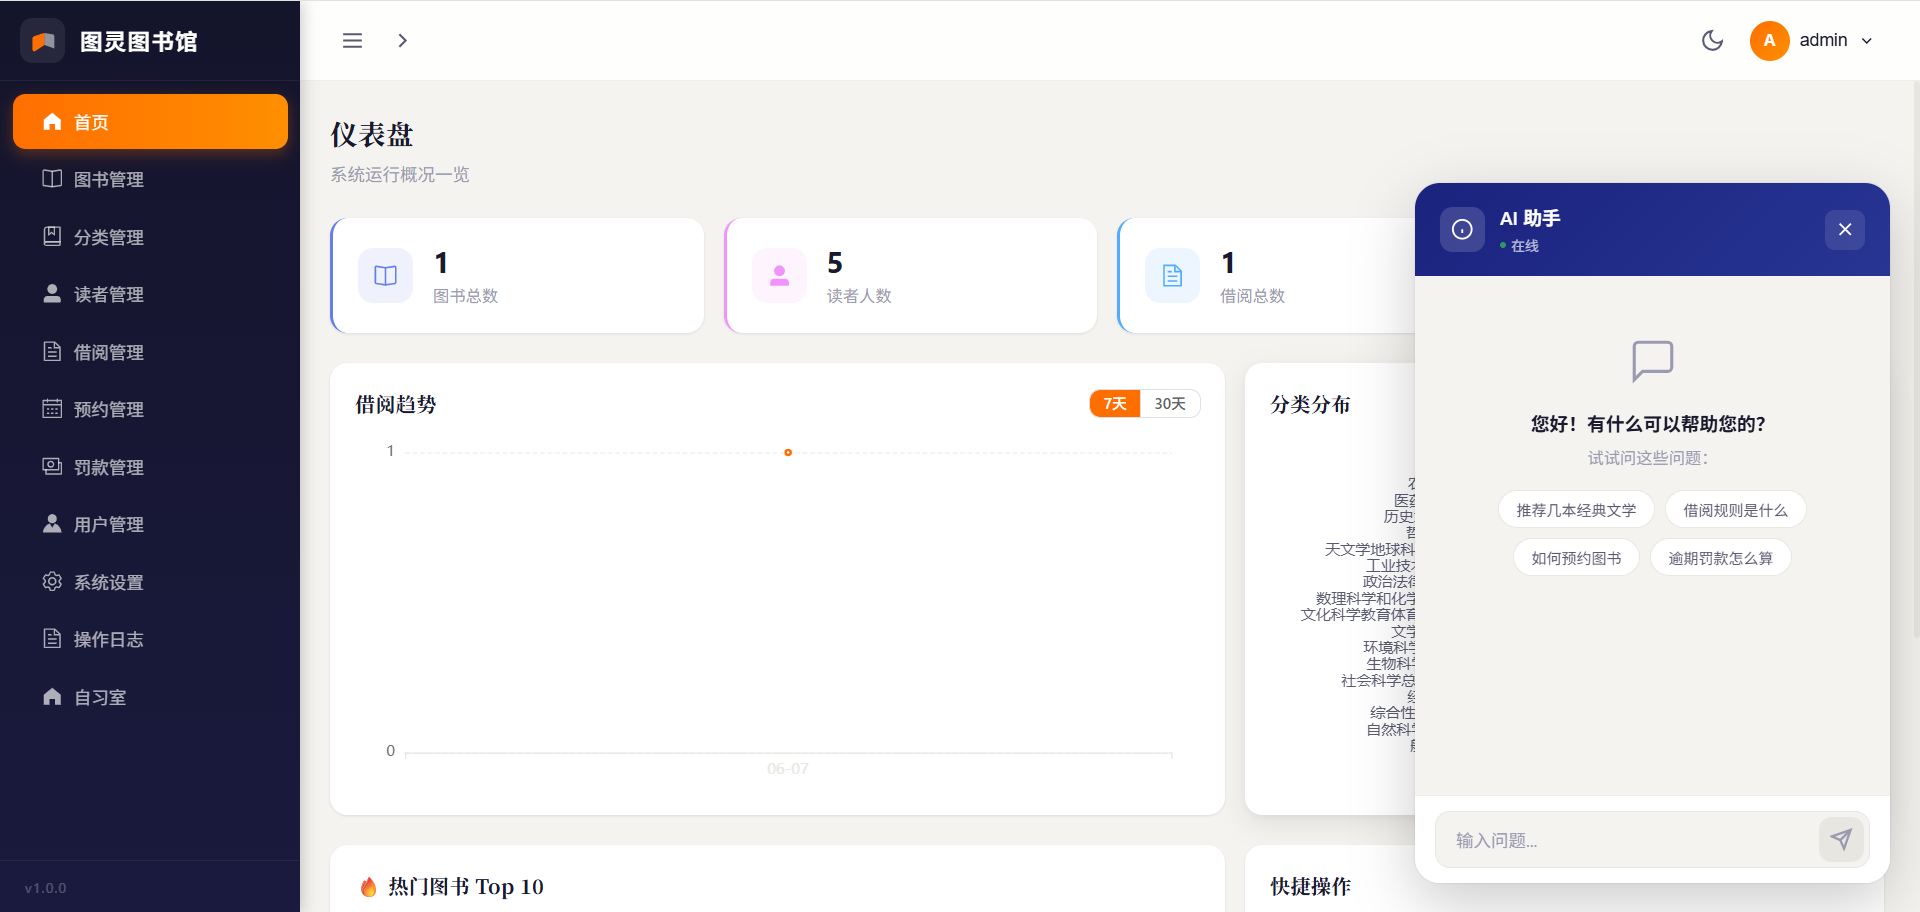Open 借阅管理 in the sidebar
1920x912 pixels.
coord(150,352)
